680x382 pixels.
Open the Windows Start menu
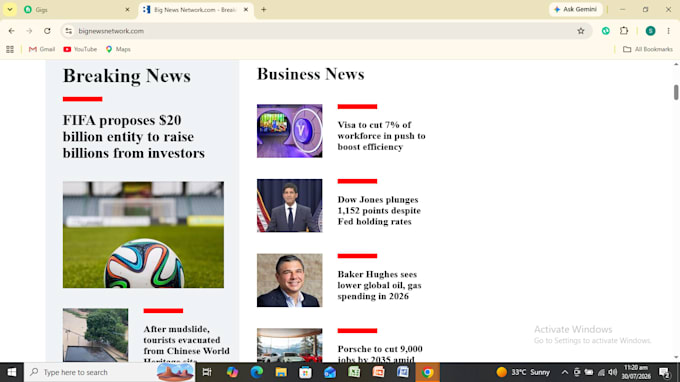[12, 372]
